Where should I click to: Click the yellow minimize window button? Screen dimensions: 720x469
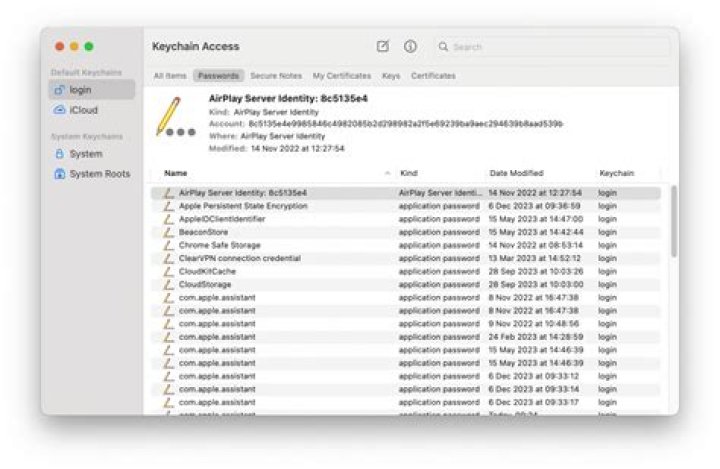coord(74,46)
